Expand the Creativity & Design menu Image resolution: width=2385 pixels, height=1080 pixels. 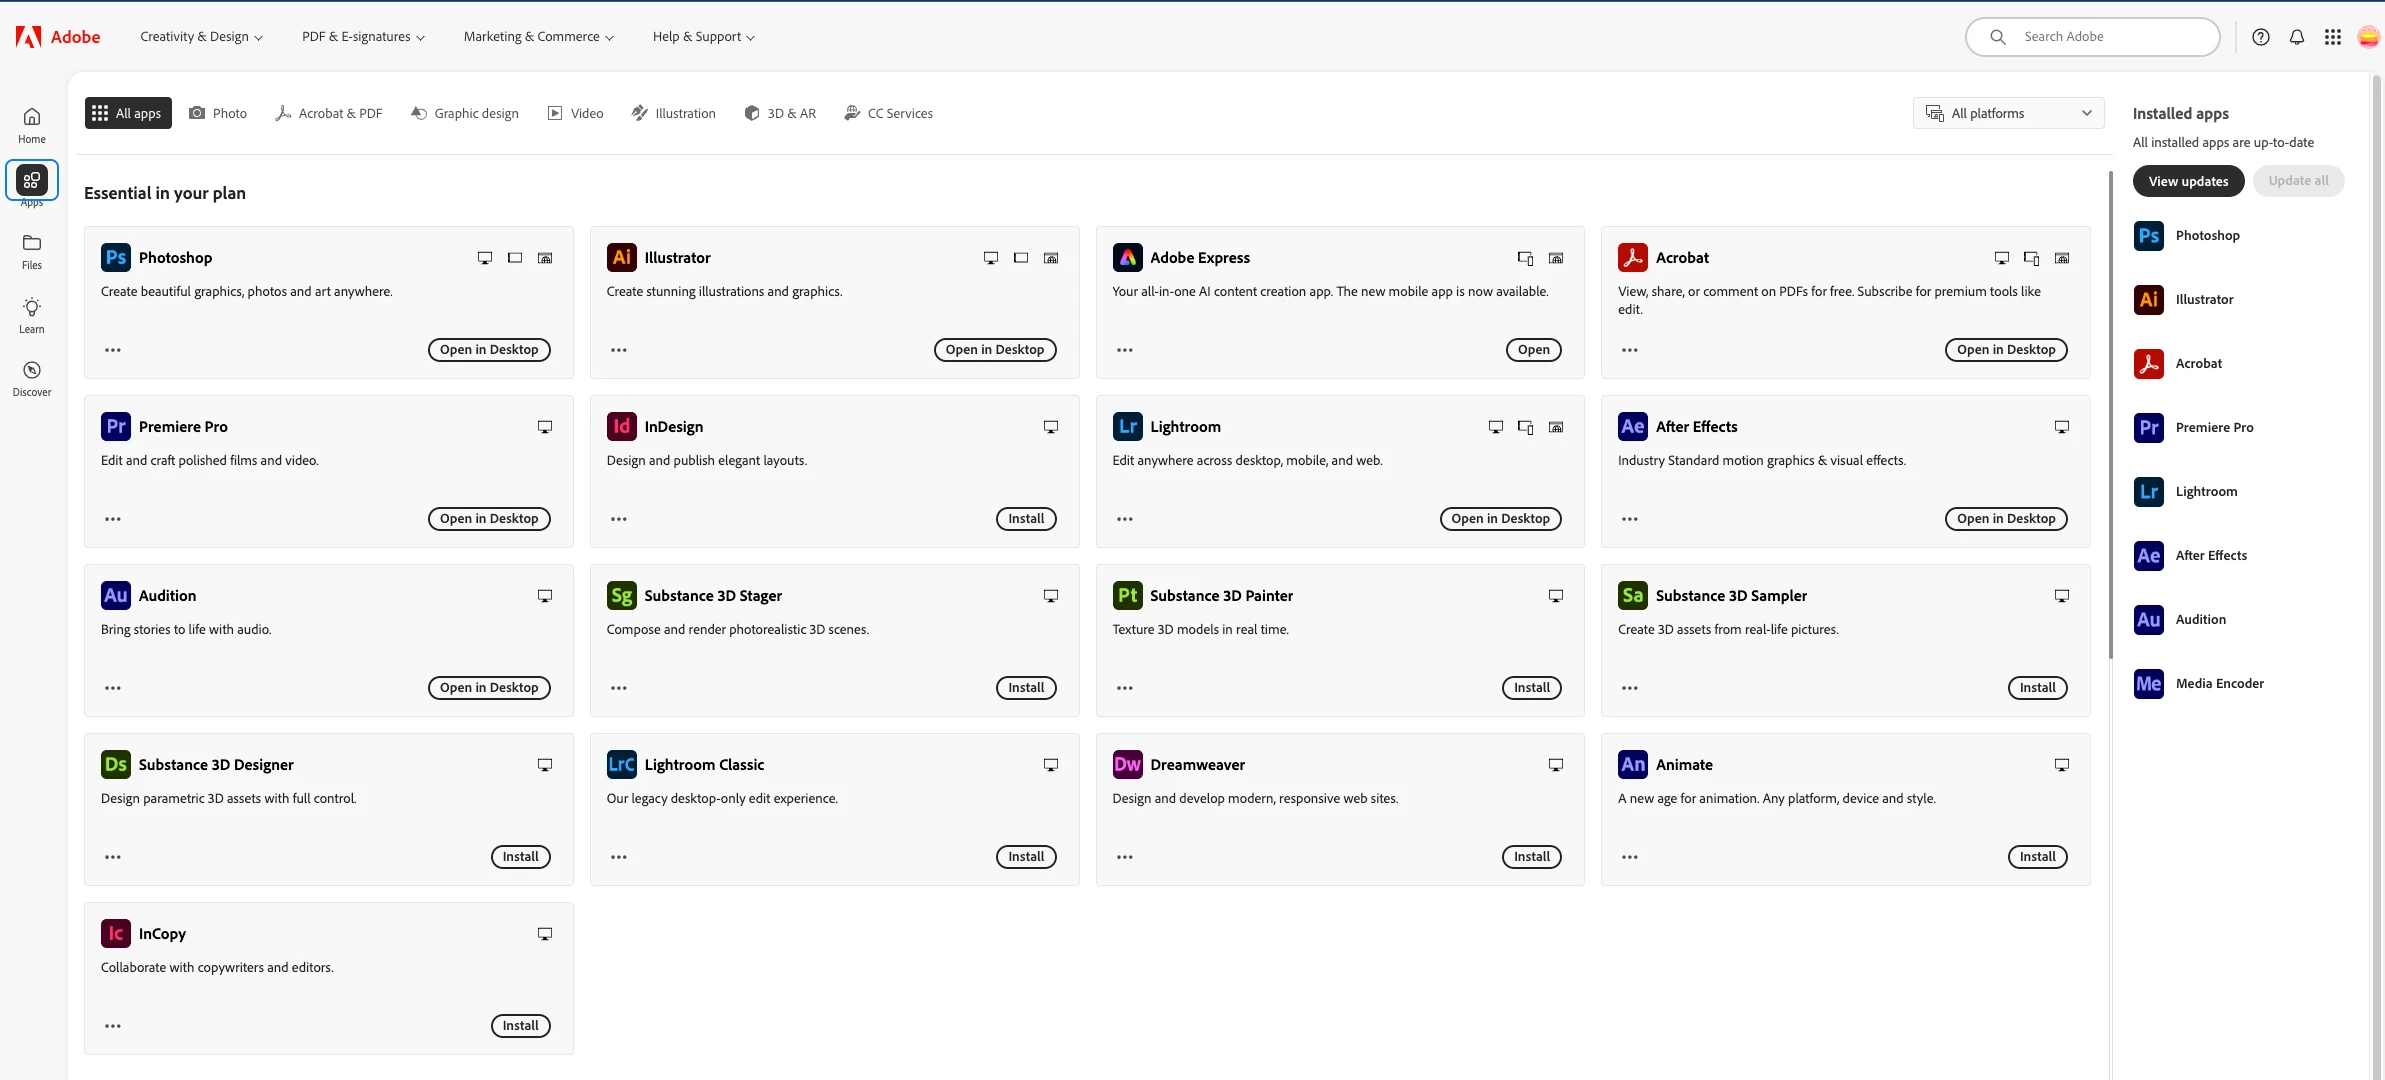tap(201, 37)
